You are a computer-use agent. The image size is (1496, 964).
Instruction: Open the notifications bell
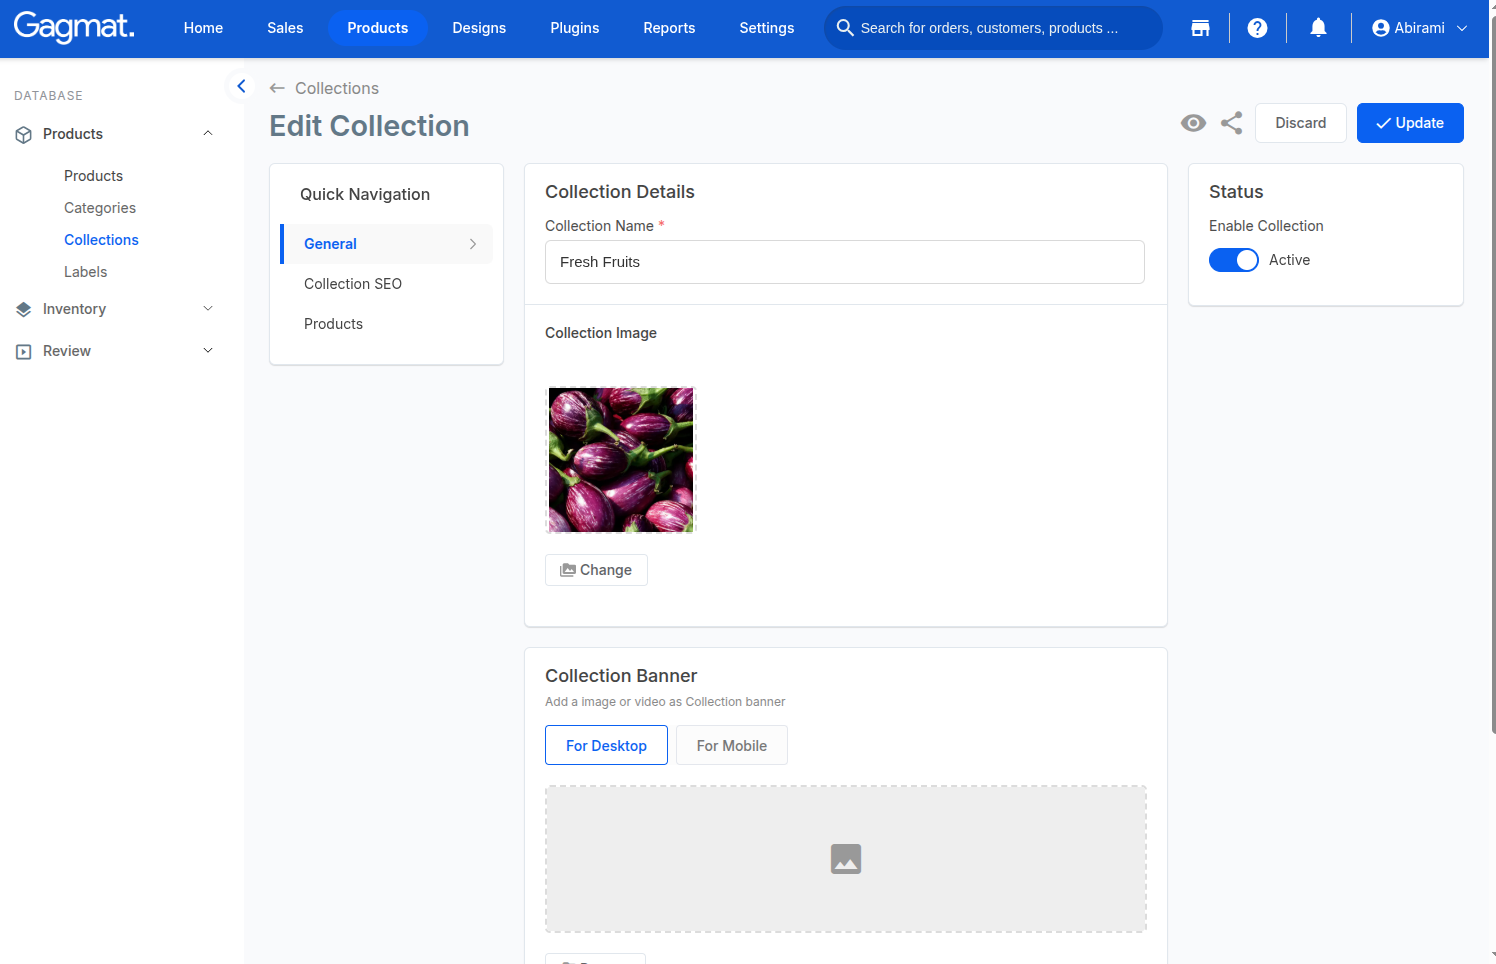click(1319, 28)
